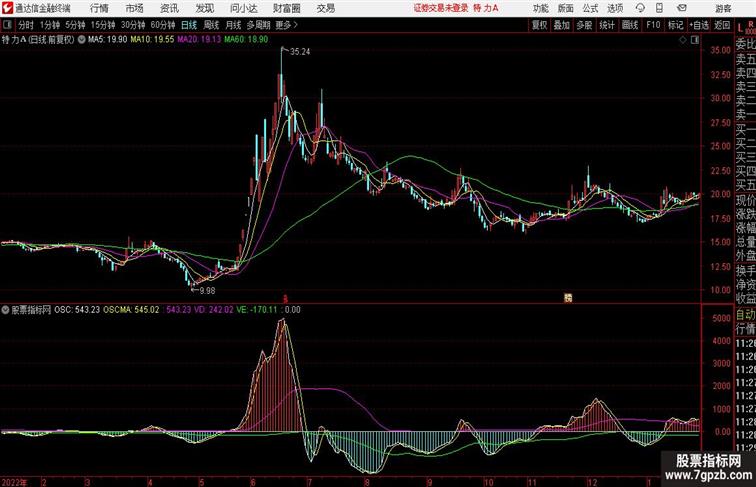Open F10 company info

coord(653,25)
